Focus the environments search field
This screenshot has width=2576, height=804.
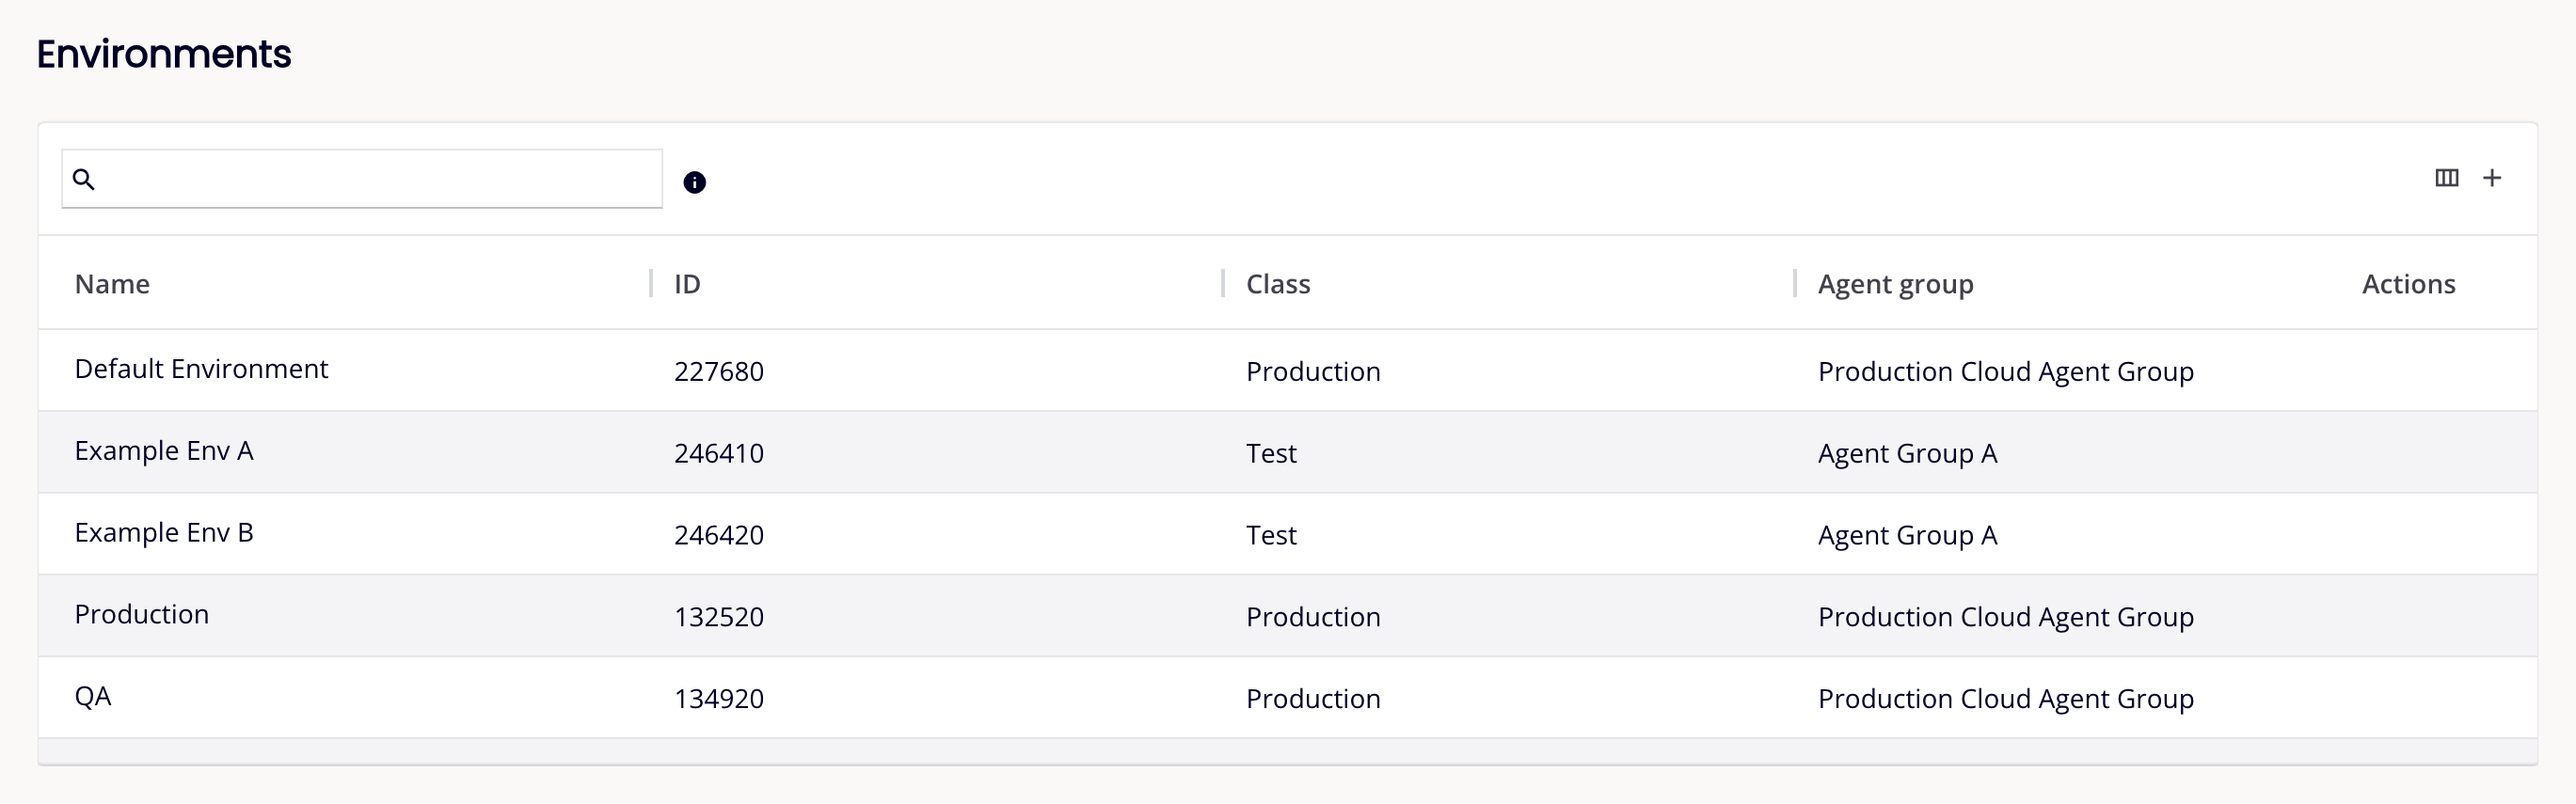point(362,179)
